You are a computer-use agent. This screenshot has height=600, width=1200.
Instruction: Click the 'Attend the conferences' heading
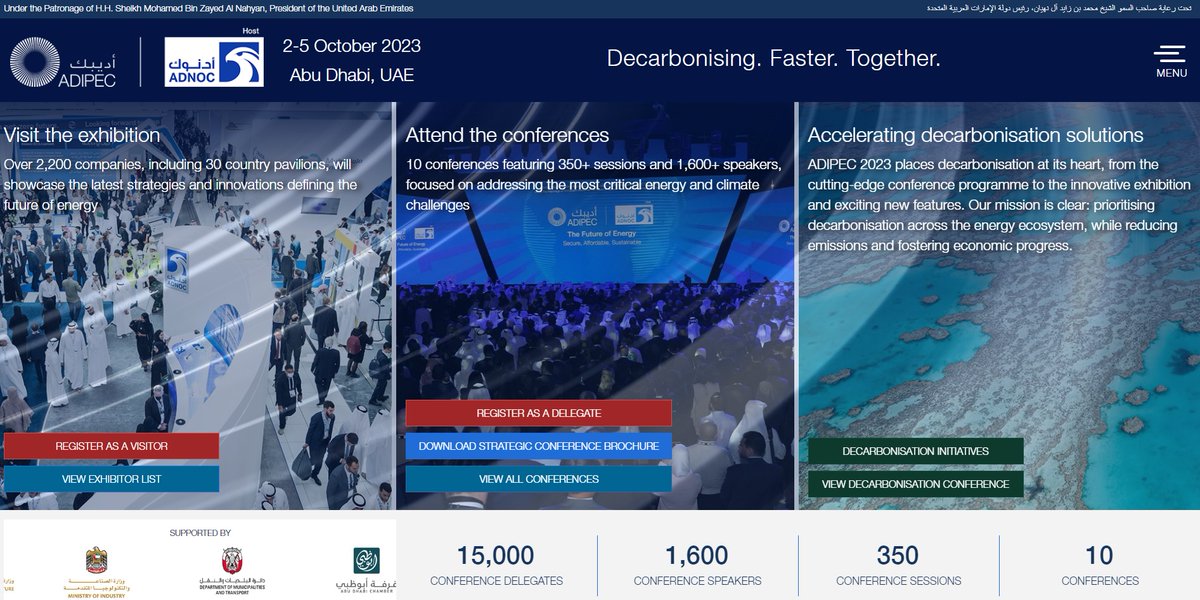pyautogui.click(x=507, y=135)
